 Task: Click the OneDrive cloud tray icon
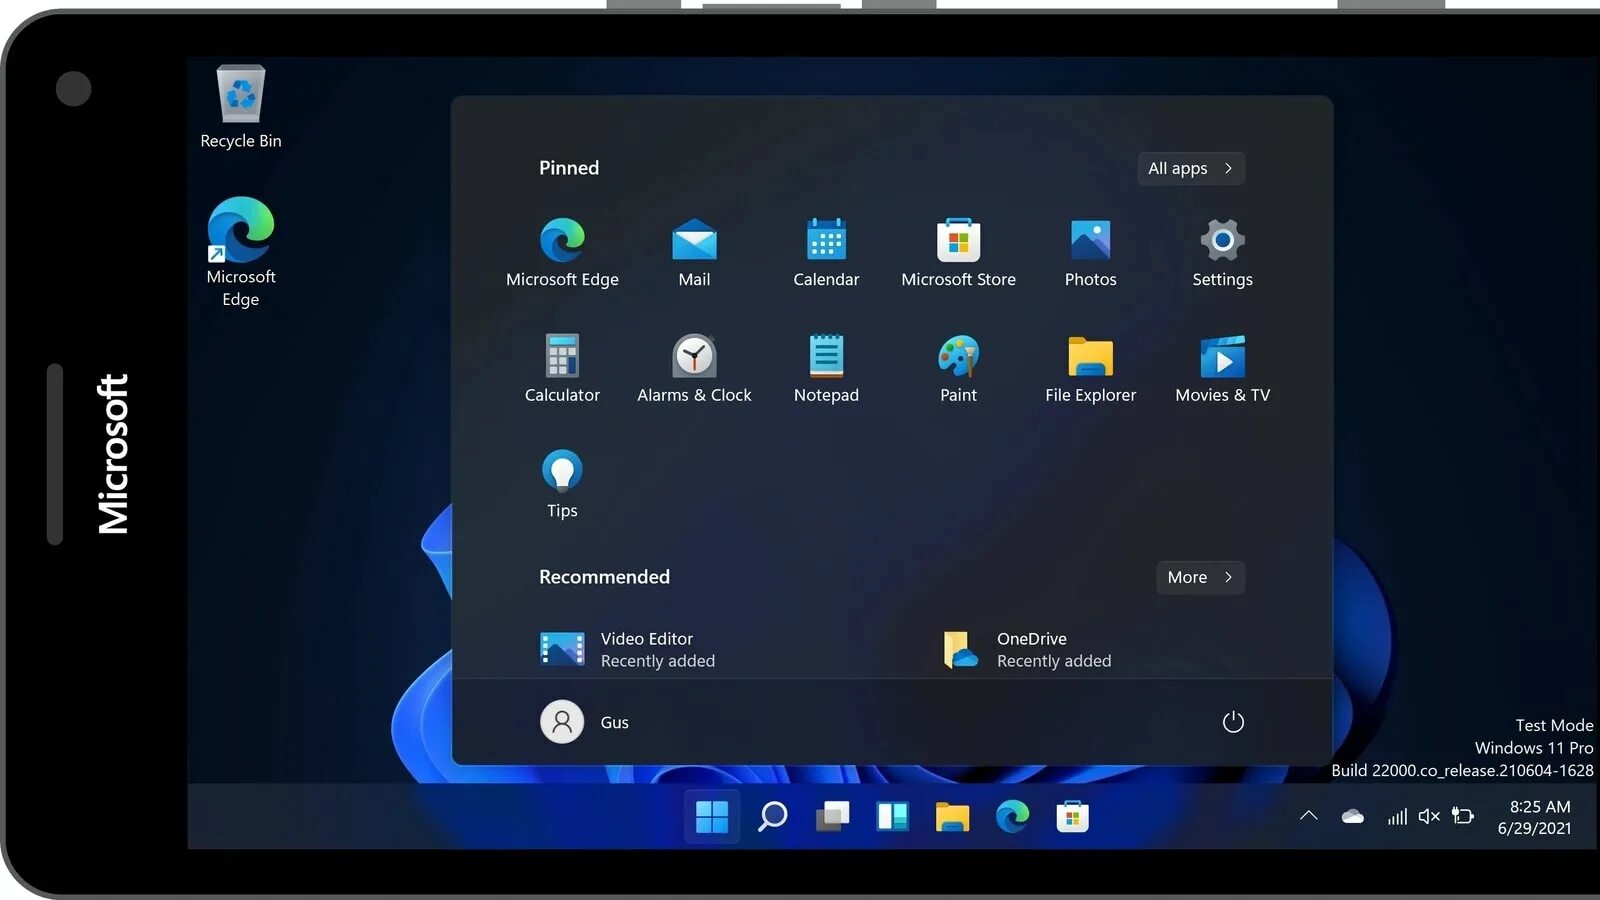(x=1352, y=817)
